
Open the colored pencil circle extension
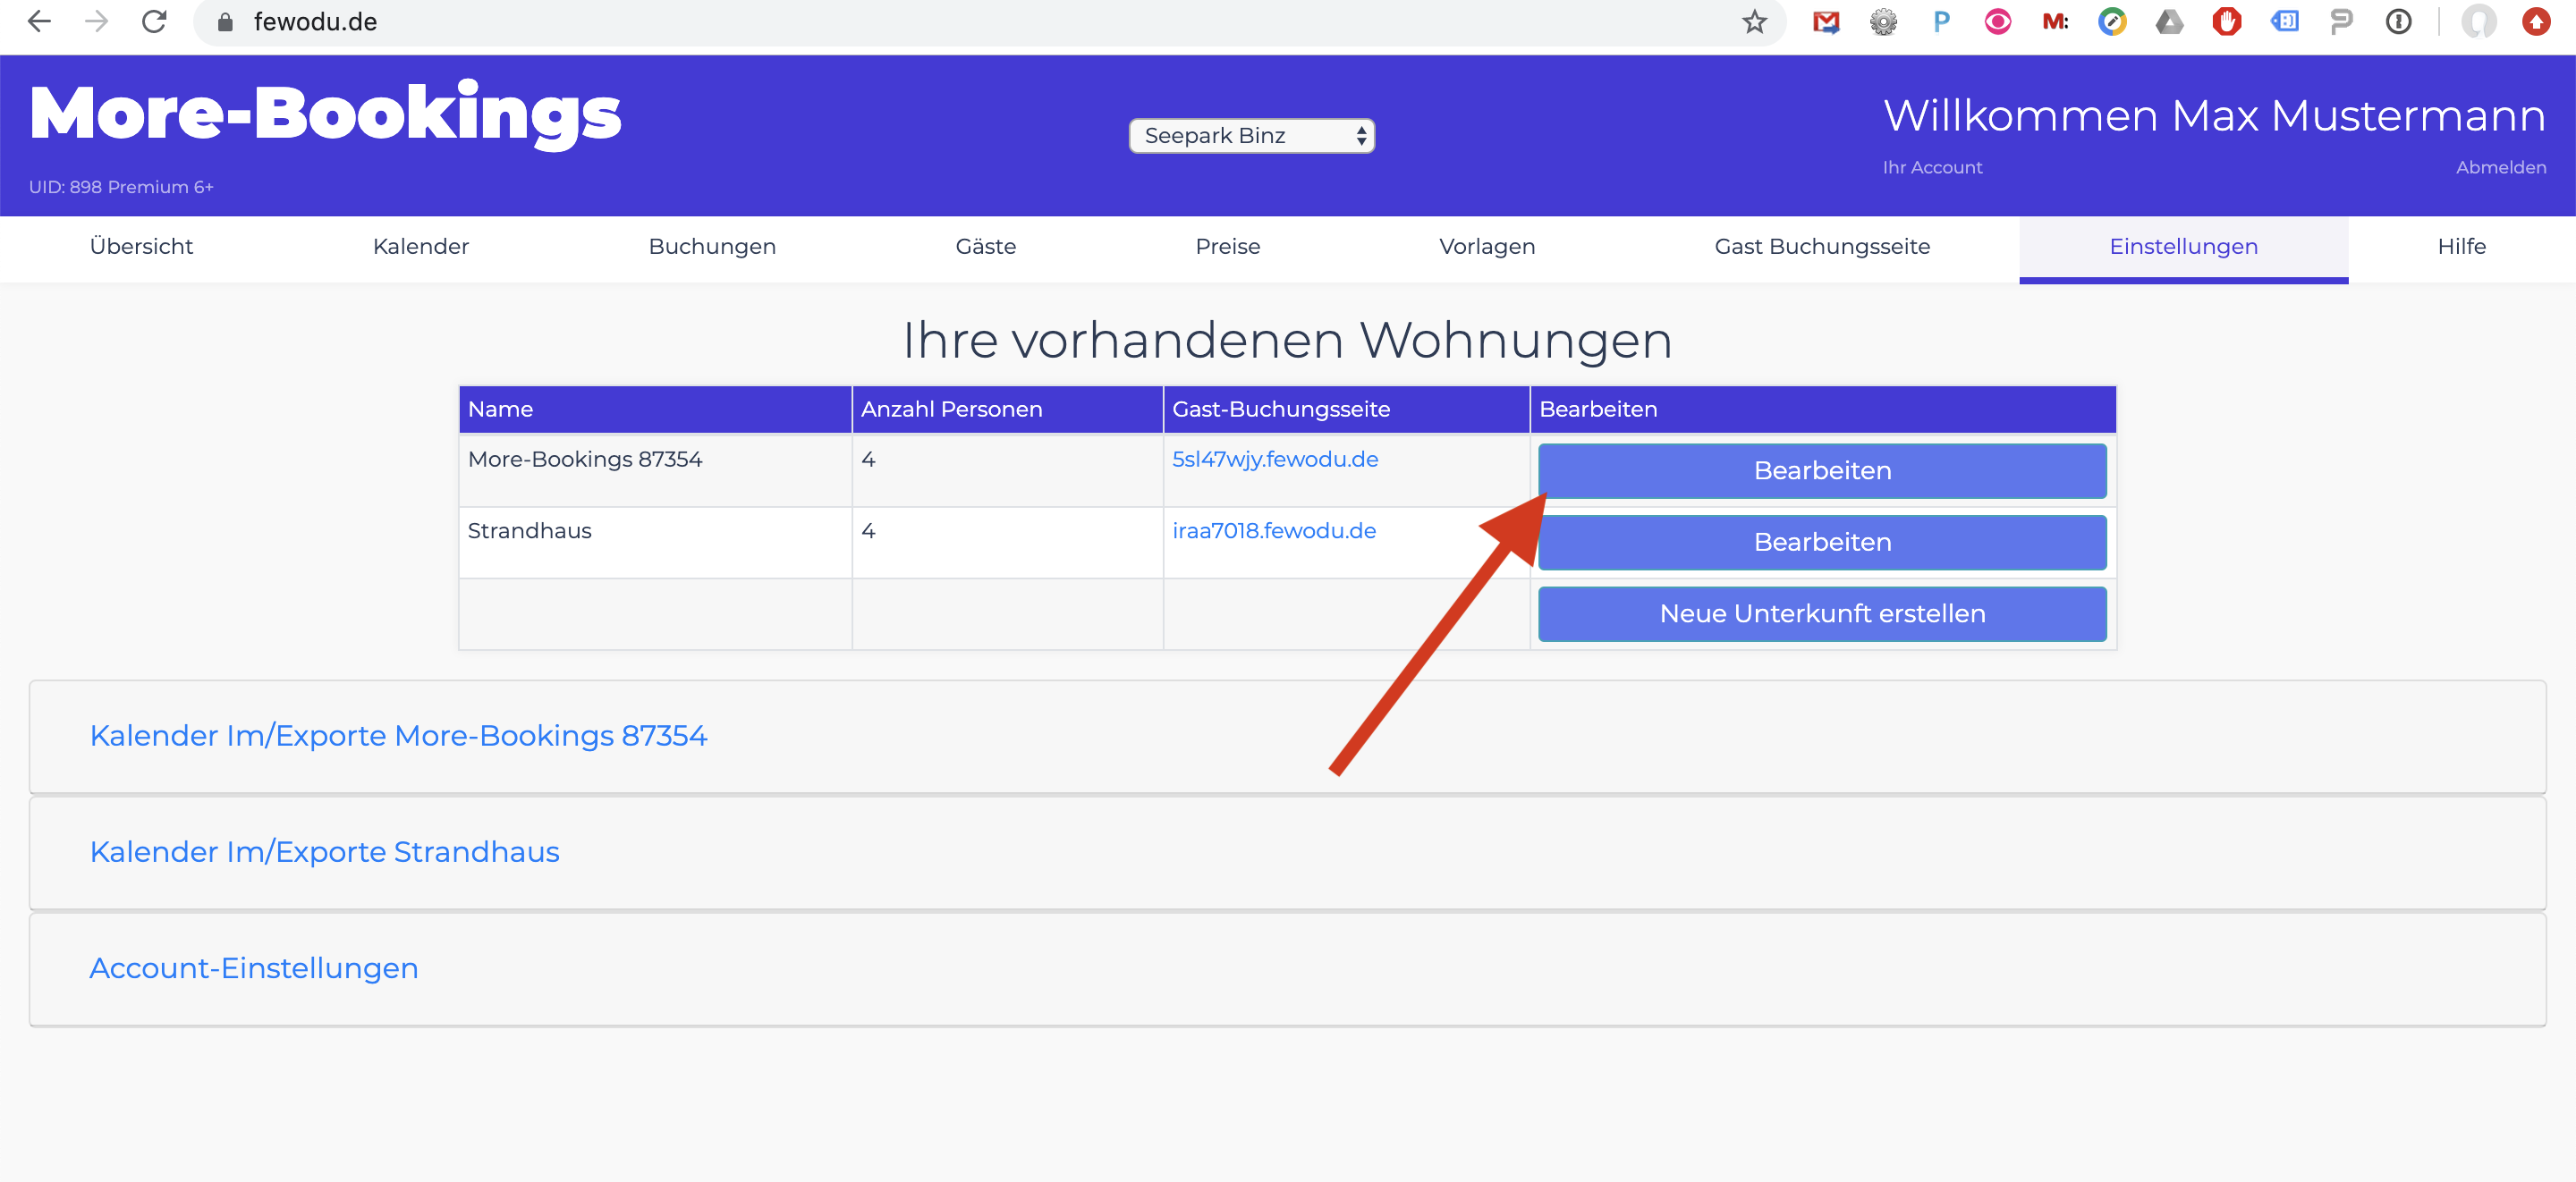pos(2112,21)
